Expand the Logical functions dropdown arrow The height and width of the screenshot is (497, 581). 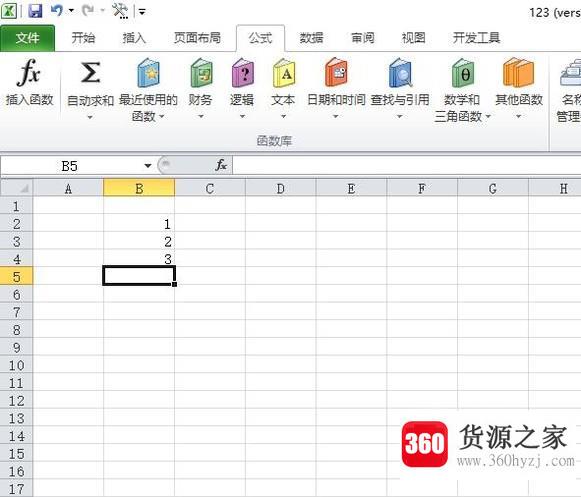pyautogui.click(x=242, y=116)
